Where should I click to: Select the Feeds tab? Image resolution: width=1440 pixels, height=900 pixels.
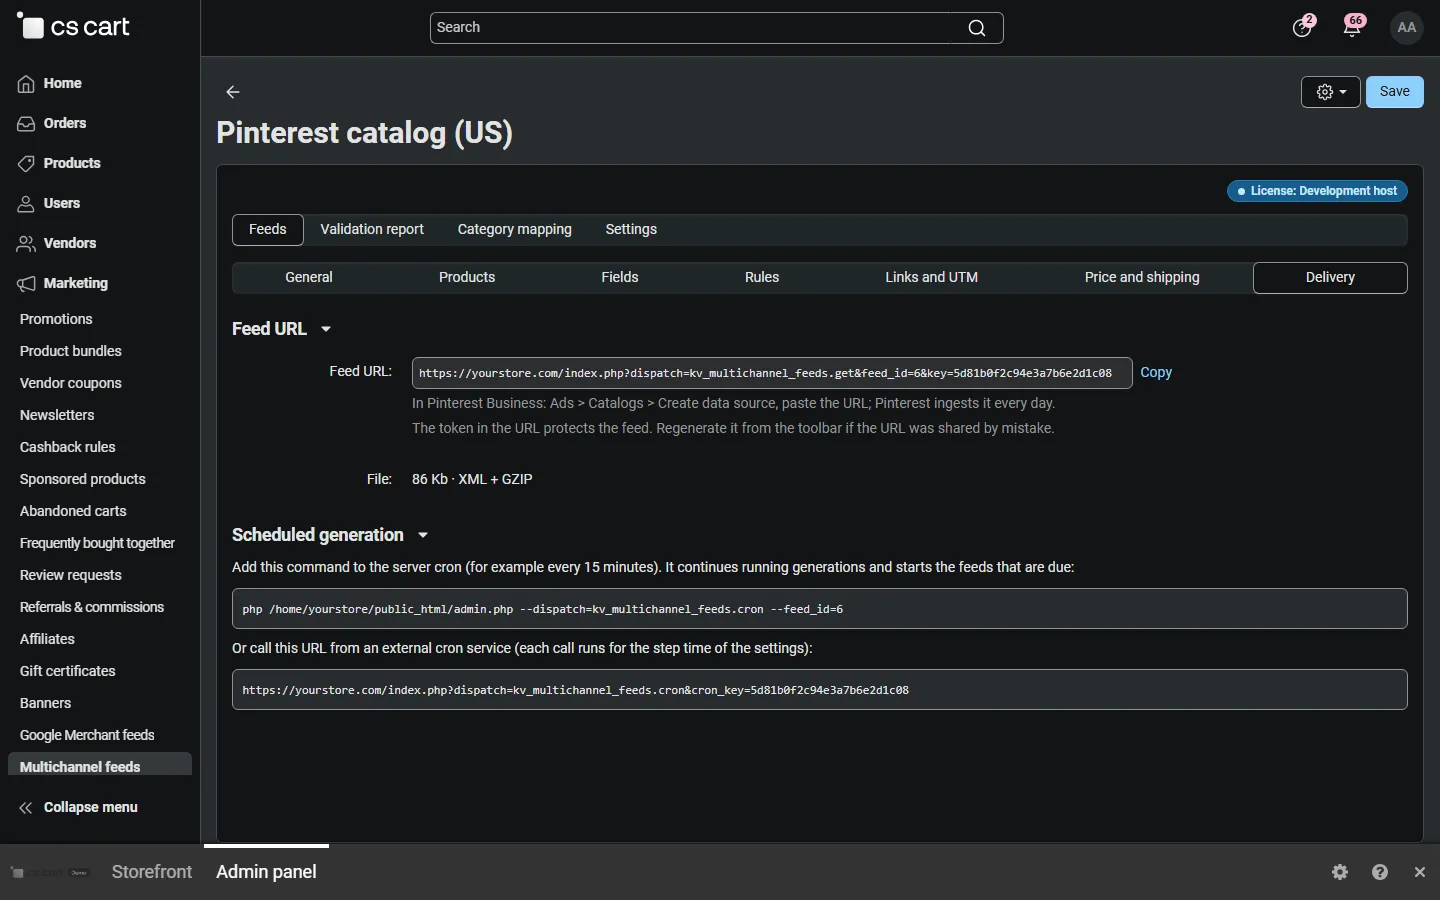coord(268,229)
